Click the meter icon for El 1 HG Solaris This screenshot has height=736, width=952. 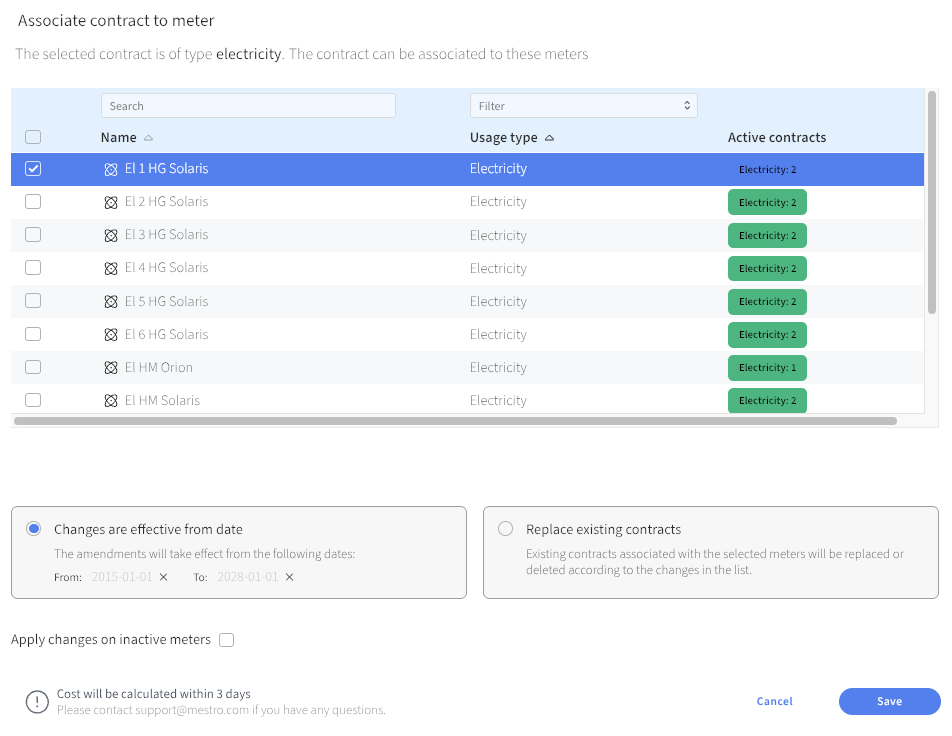point(110,169)
